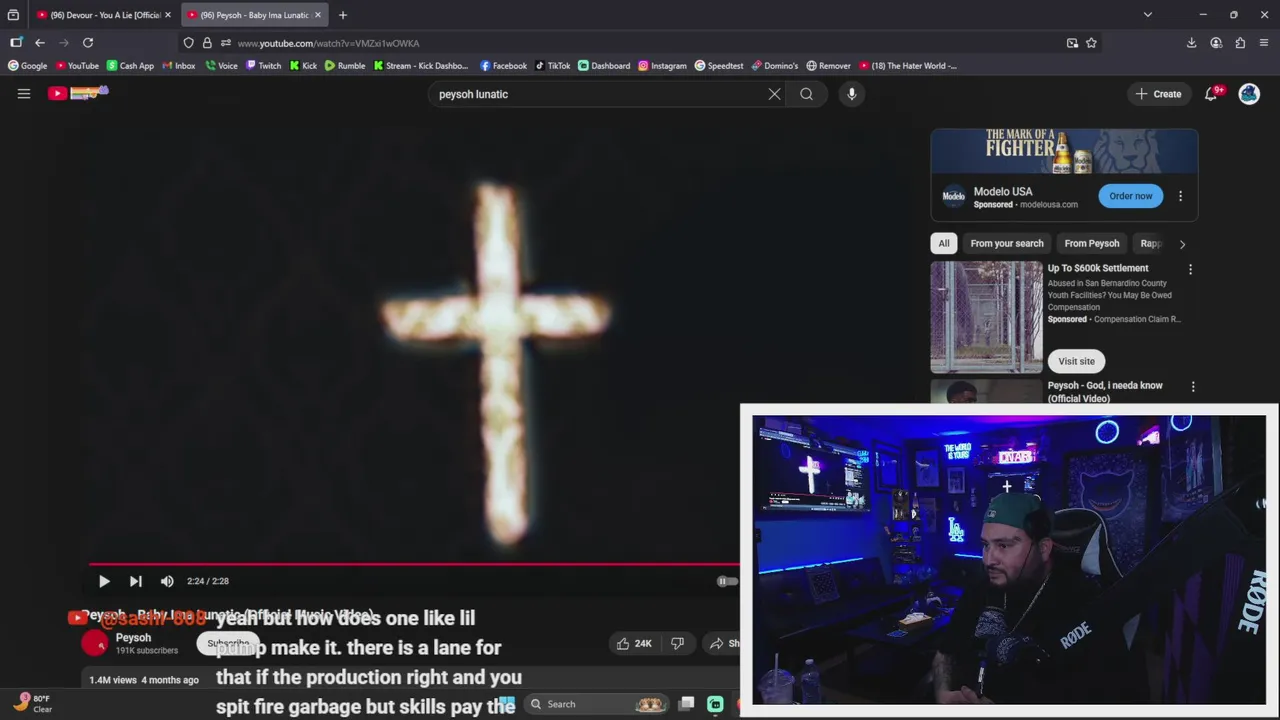Image resolution: width=1280 pixels, height=720 pixels.
Task: Open options for the $600k Settlement ad
Action: coord(1190,269)
